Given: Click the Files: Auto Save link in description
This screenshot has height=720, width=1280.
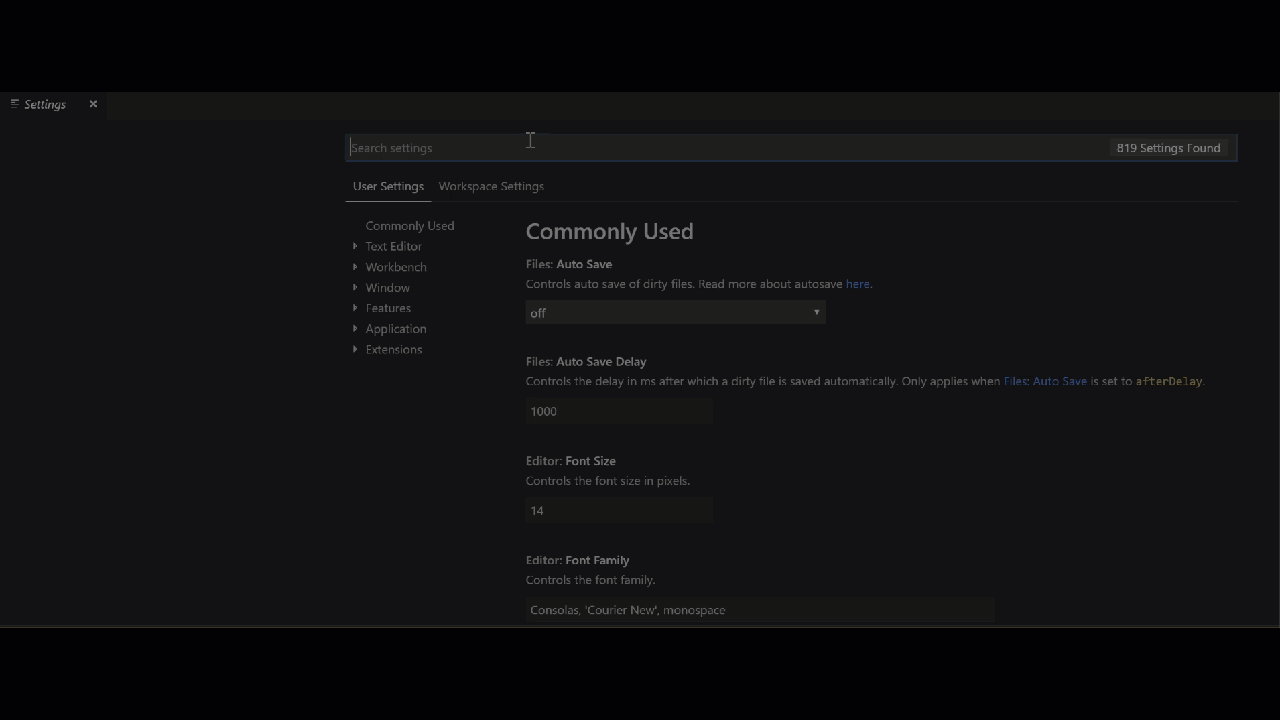Looking at the screenshot, I should tap(1046, 381).
